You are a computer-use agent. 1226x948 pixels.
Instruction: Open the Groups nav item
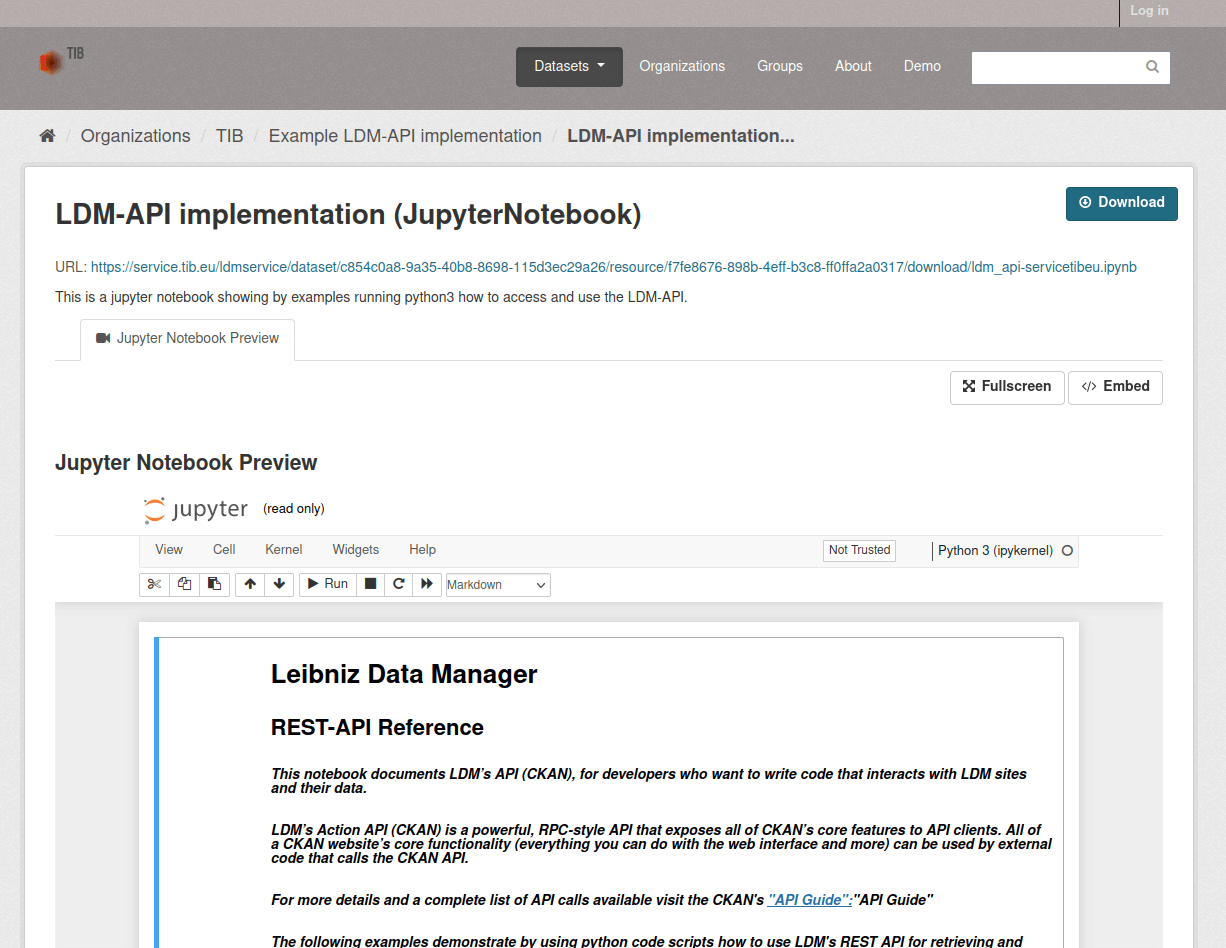(780, 67)
